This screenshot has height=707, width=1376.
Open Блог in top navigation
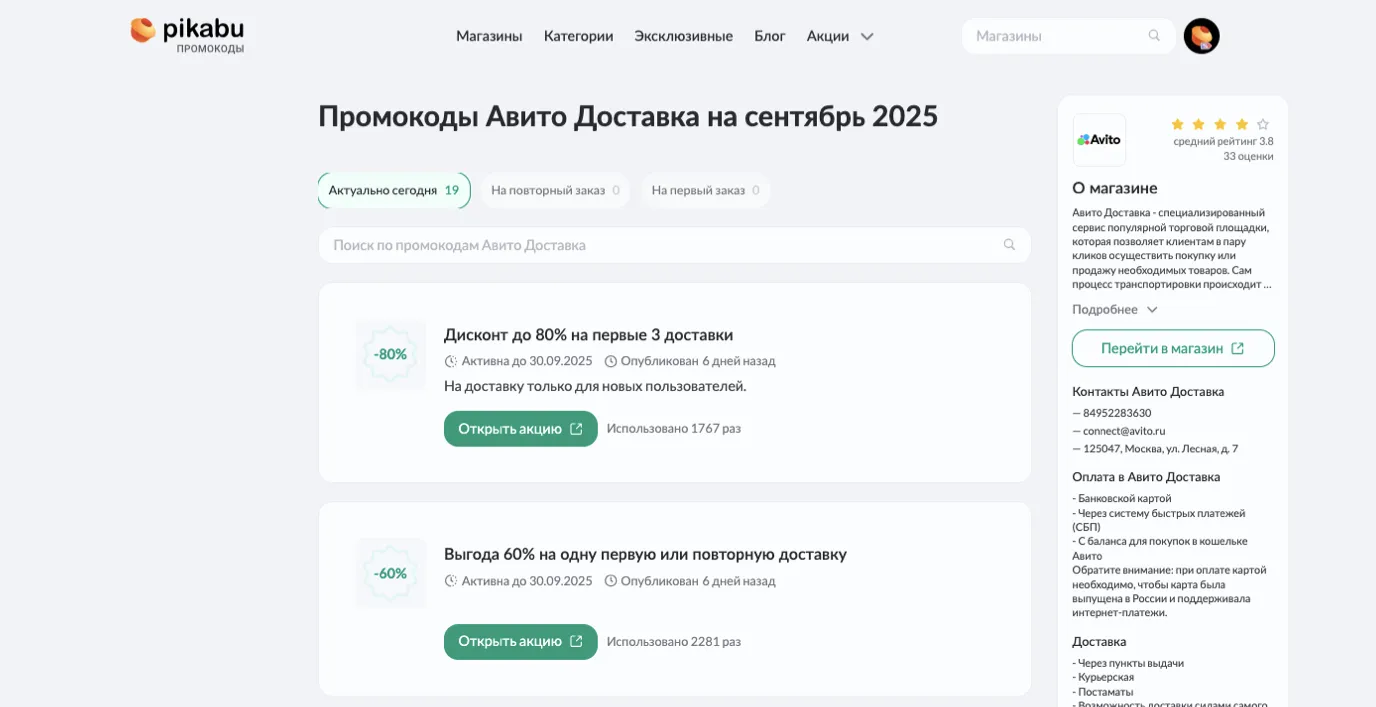pyautogui.click(x=769, y=36)
